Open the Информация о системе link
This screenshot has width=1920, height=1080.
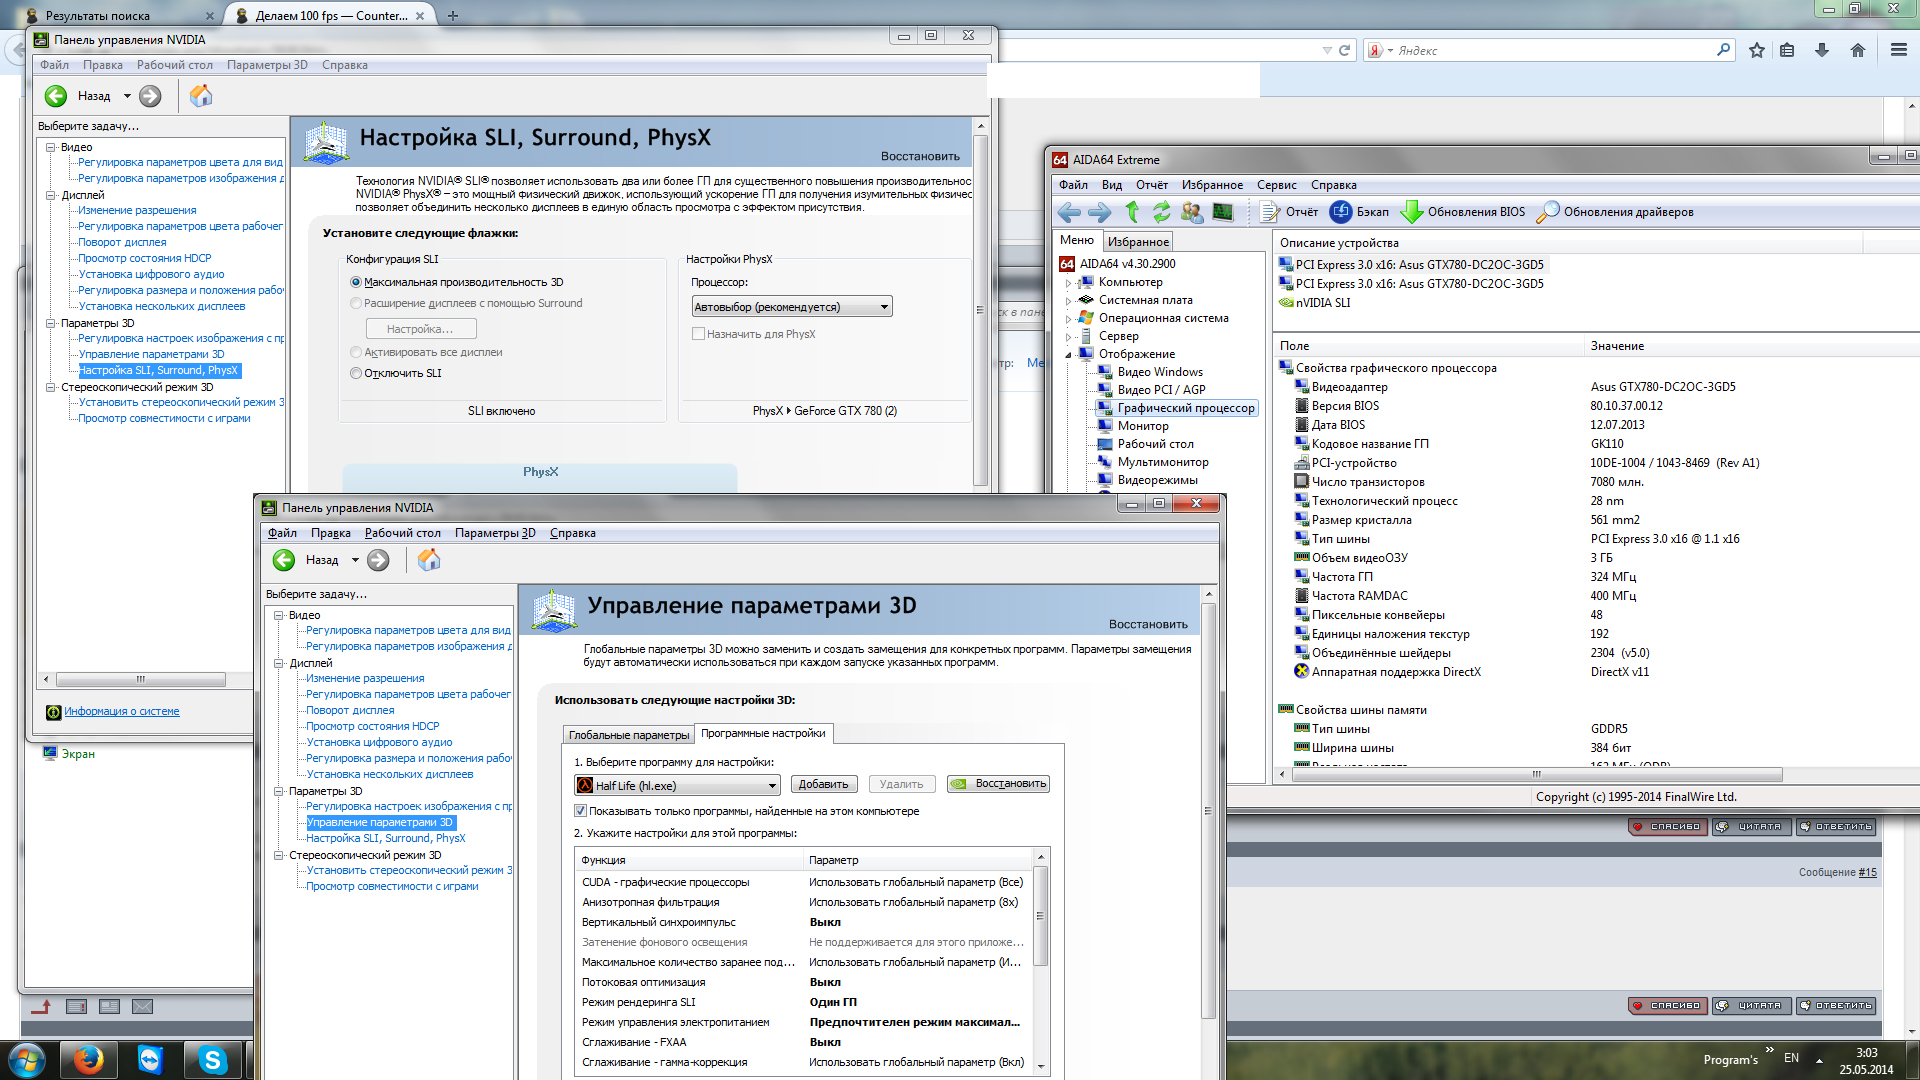[122, 712]
